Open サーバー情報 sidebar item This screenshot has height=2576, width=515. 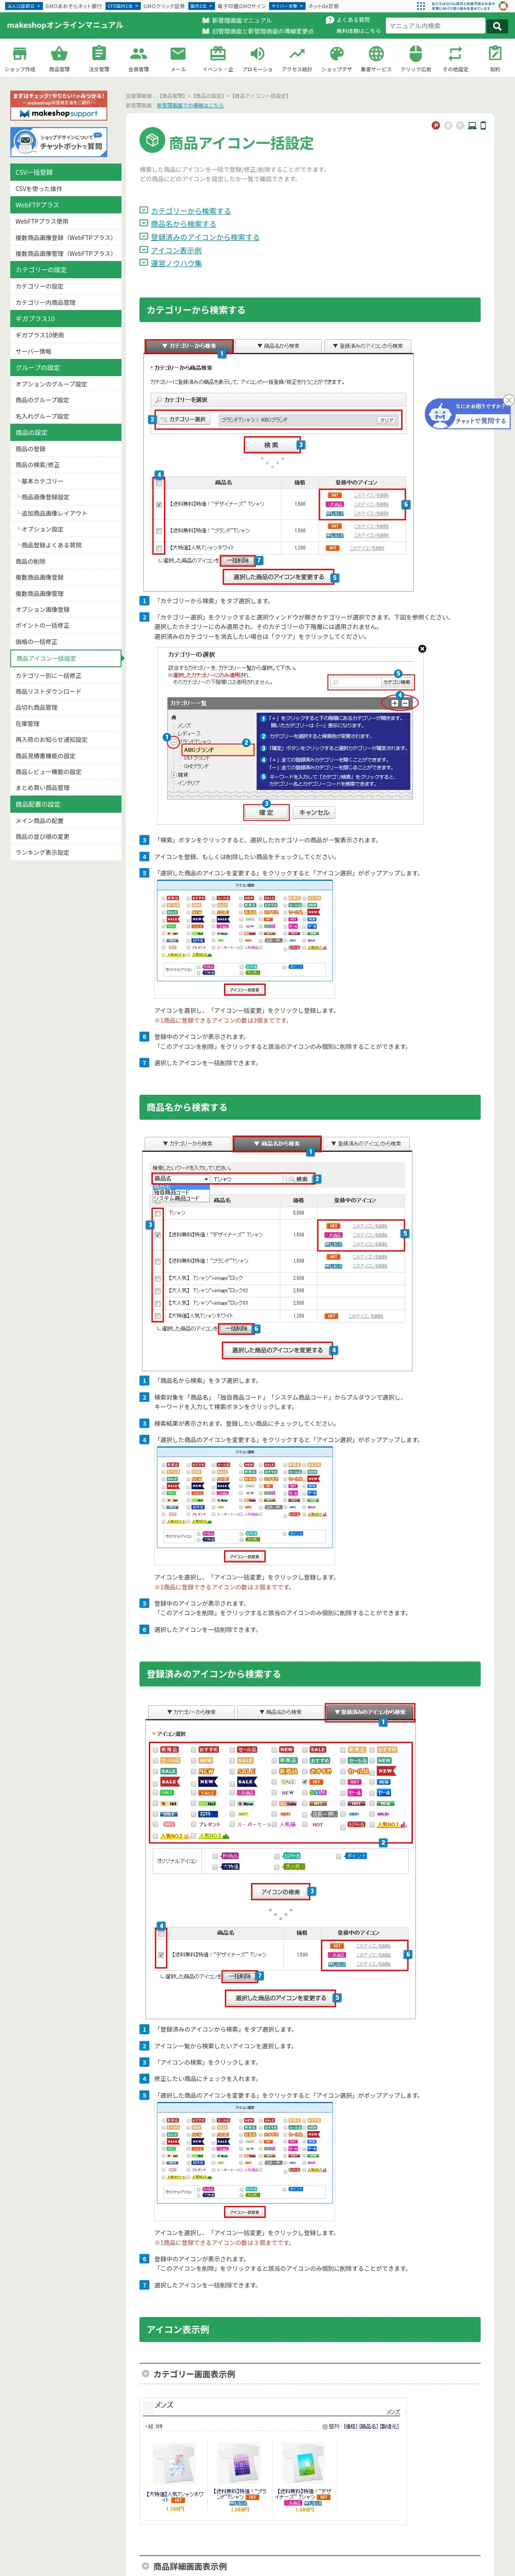click(x=66, y=351)
